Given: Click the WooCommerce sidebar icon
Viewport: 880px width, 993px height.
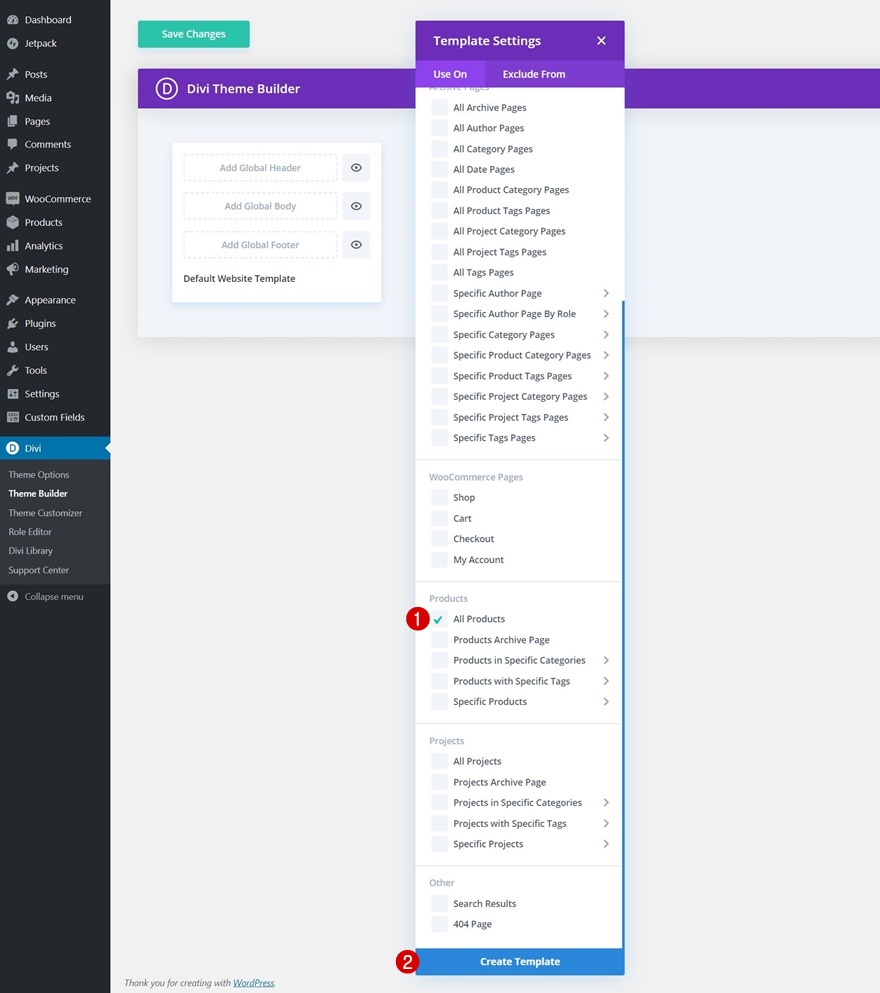Looking at the screenshot, I should tap(13, 199).
